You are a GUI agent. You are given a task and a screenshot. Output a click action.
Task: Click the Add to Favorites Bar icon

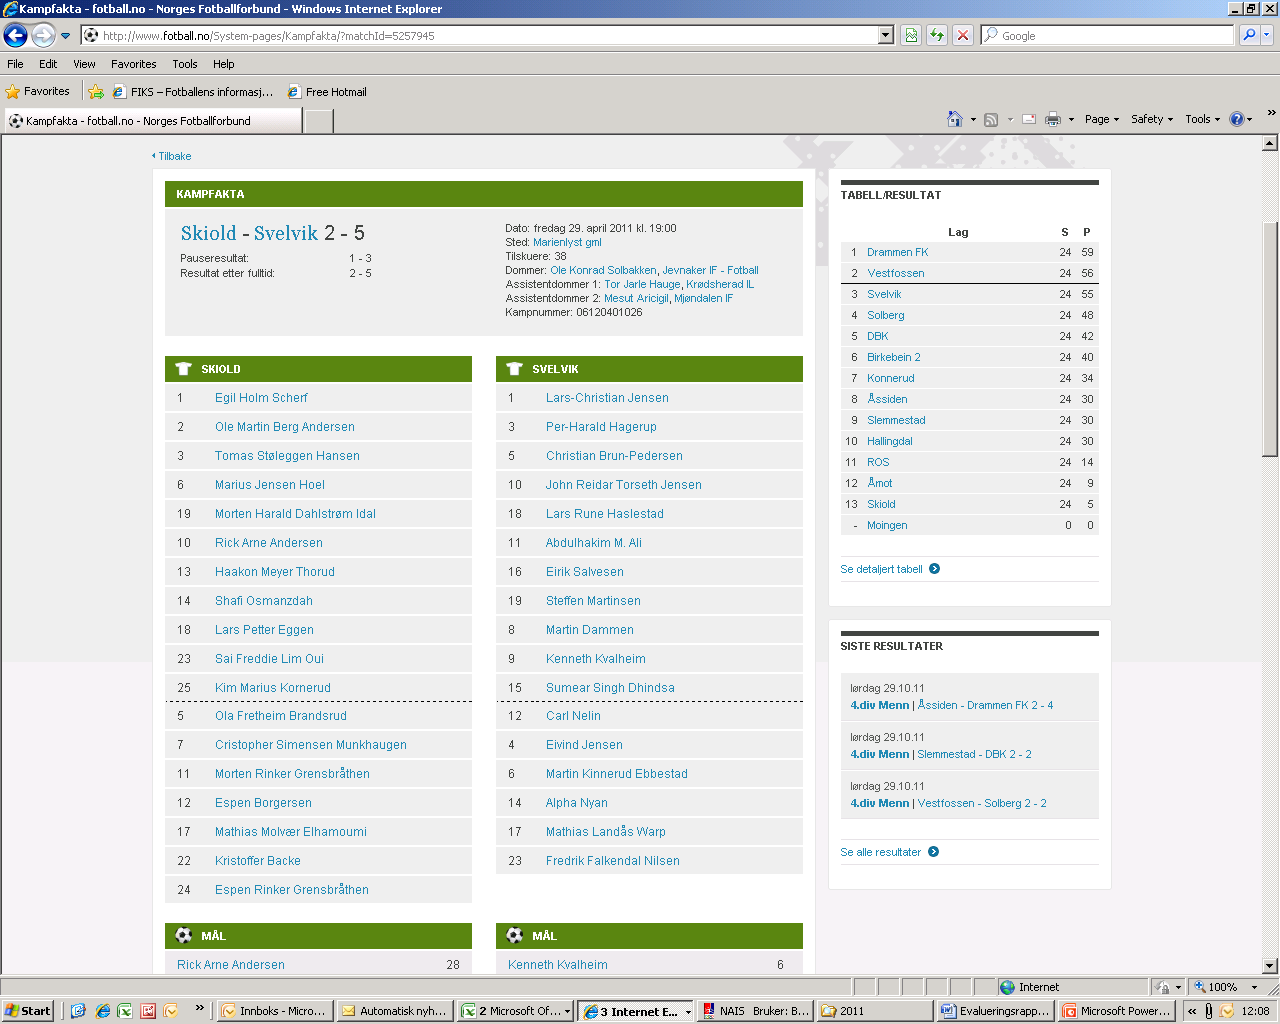(96, 92)
